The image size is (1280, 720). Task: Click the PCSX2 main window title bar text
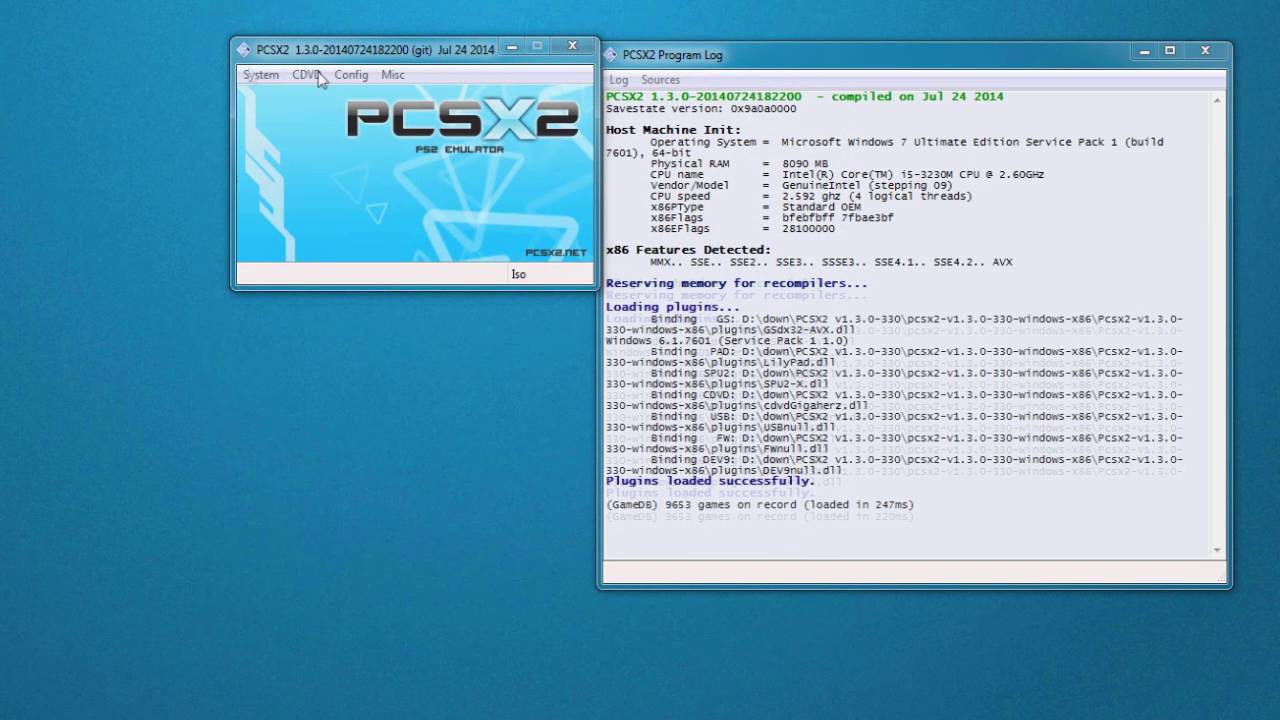(375, 49)
